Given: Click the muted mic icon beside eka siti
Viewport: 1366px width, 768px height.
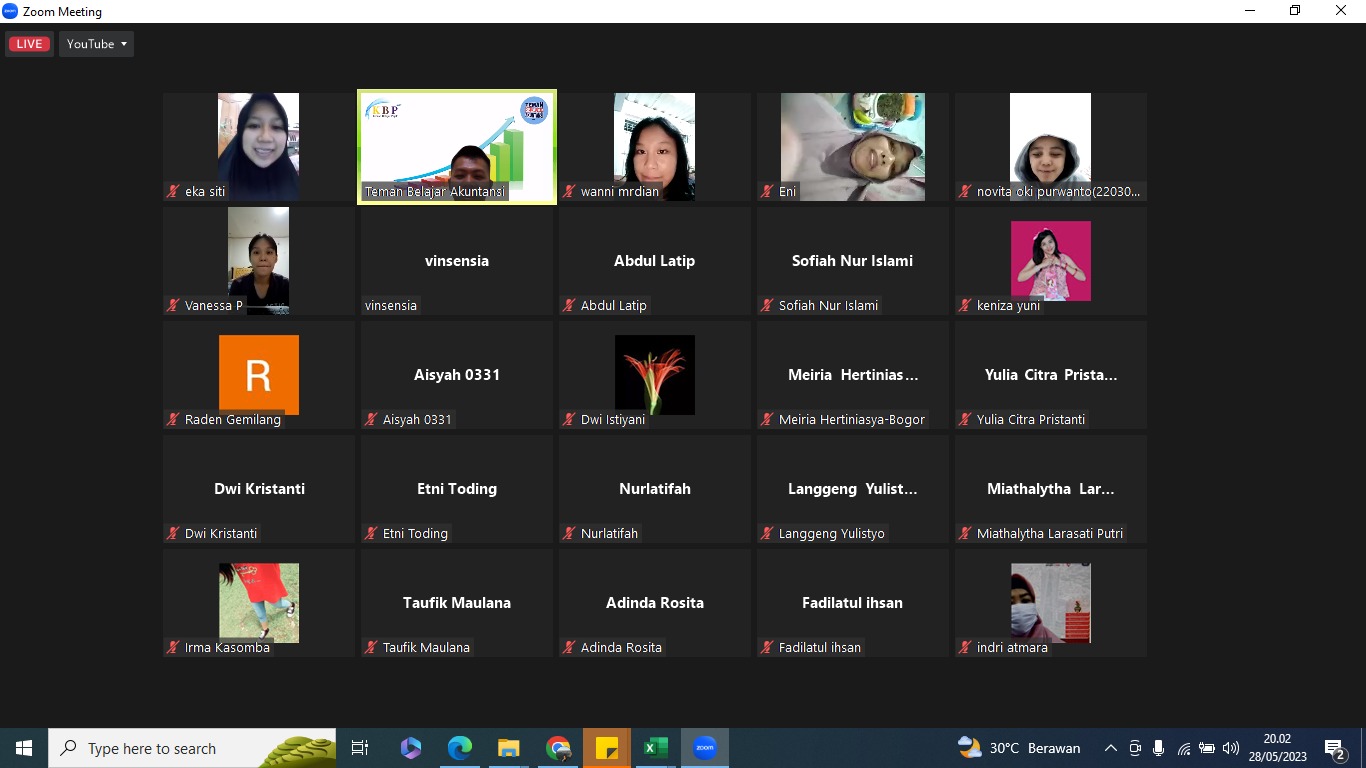Looking at the screenshot, I should point(173,191).
